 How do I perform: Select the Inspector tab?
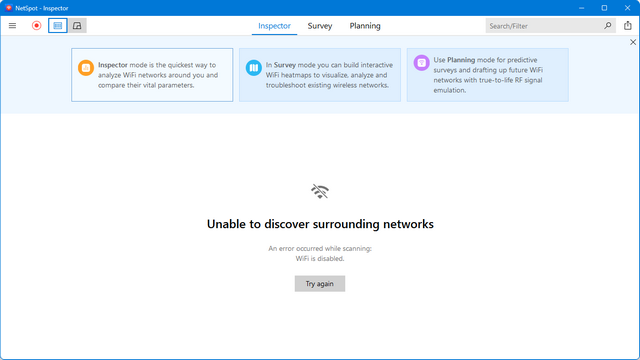pos(274,26)
